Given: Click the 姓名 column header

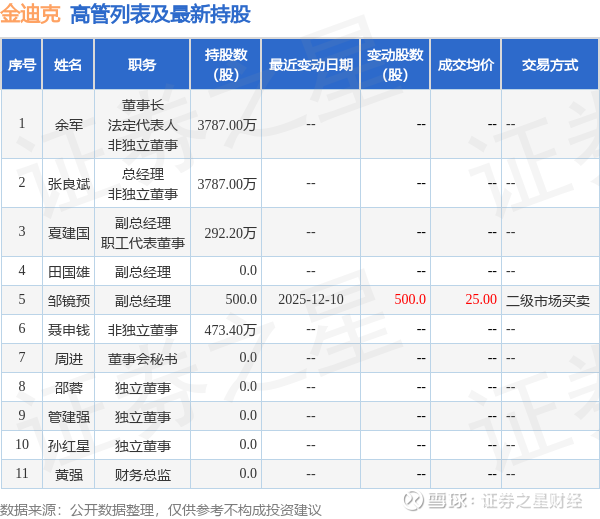Looking at the screenshot, I should point(68,64).
